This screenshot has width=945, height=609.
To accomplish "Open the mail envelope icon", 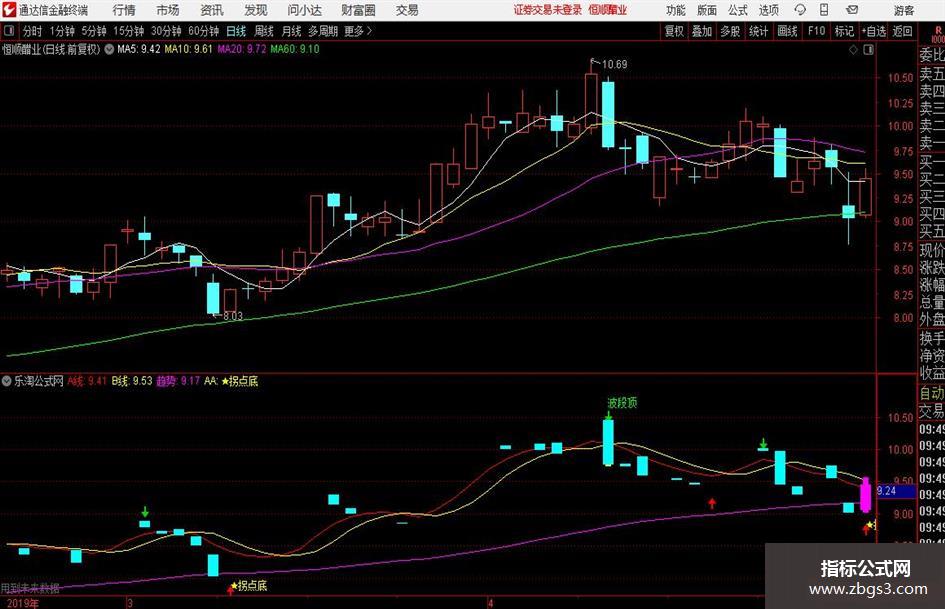I will [852, 10].
